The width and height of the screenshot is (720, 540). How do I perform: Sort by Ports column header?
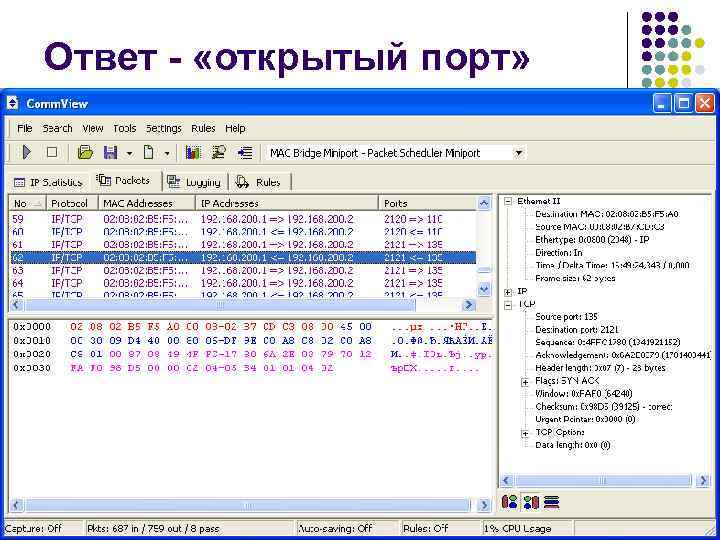click(427, 203)
